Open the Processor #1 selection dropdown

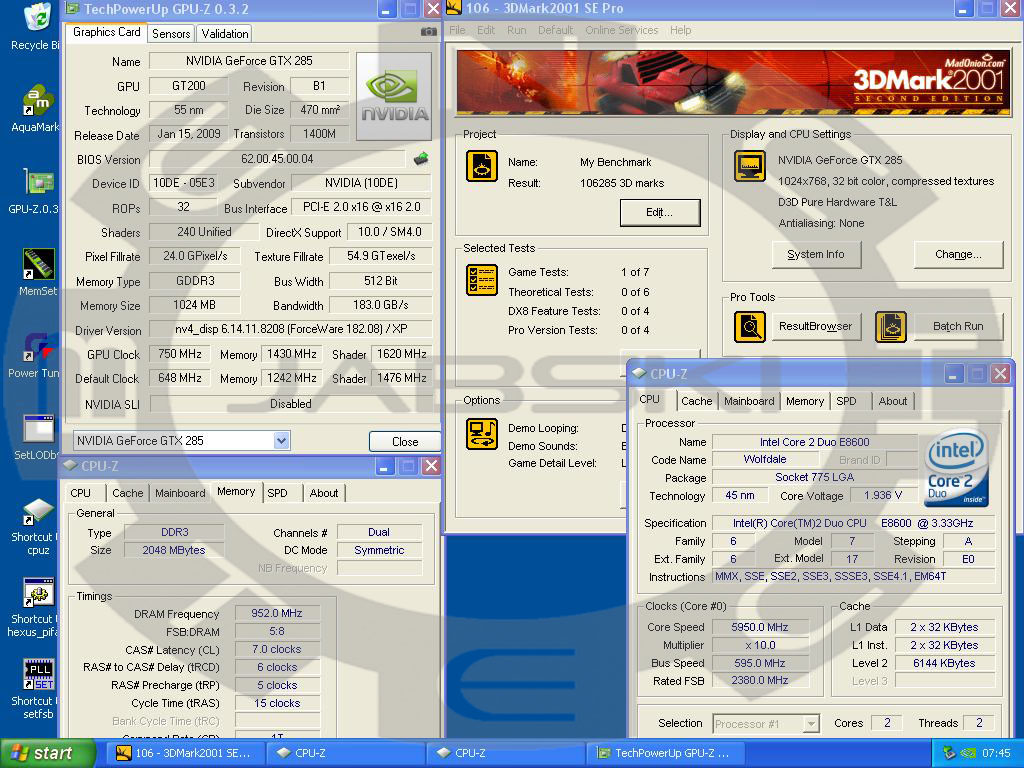810,724
